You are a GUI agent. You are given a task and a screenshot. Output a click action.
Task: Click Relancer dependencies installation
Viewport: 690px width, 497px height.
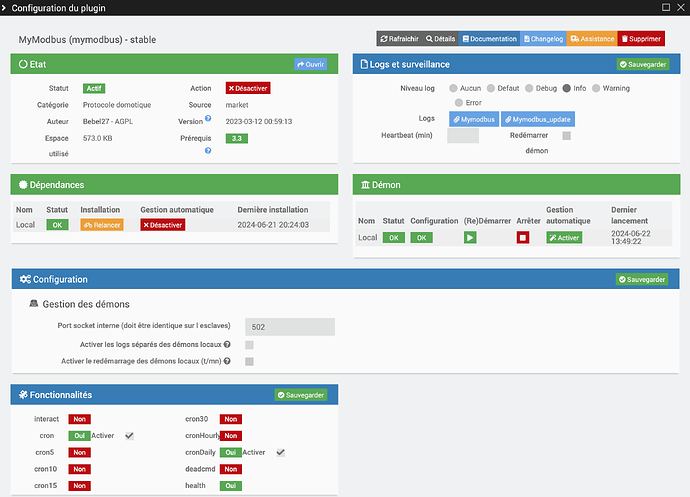(102, 225)
